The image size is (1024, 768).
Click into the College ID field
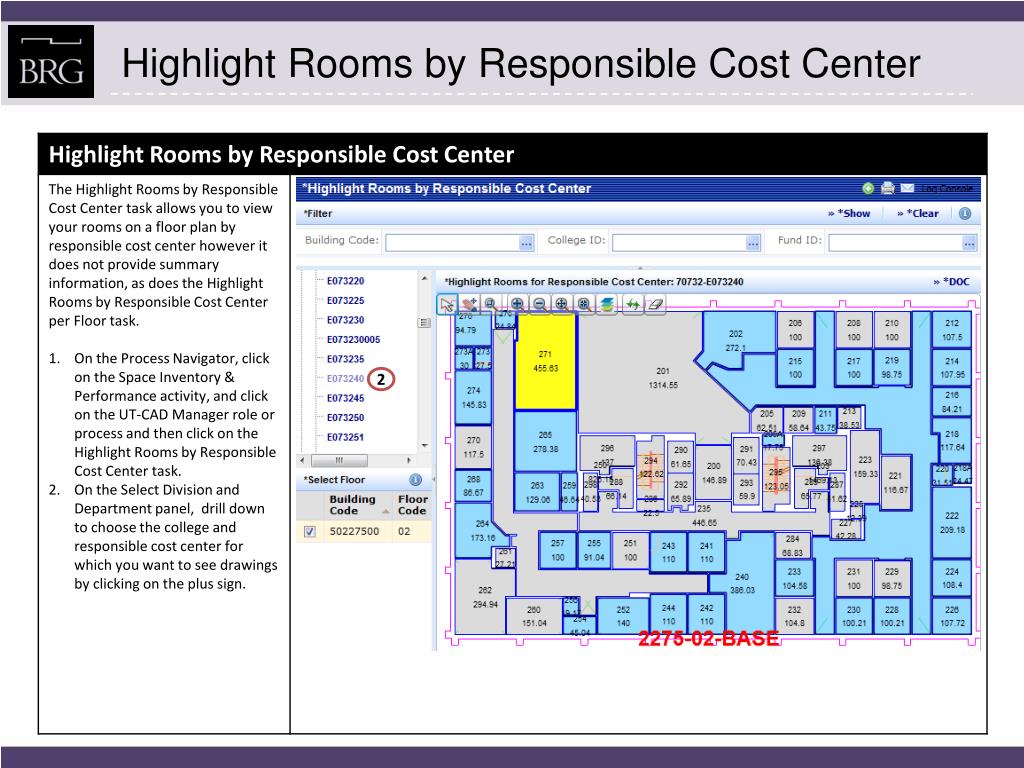(679, 243)
